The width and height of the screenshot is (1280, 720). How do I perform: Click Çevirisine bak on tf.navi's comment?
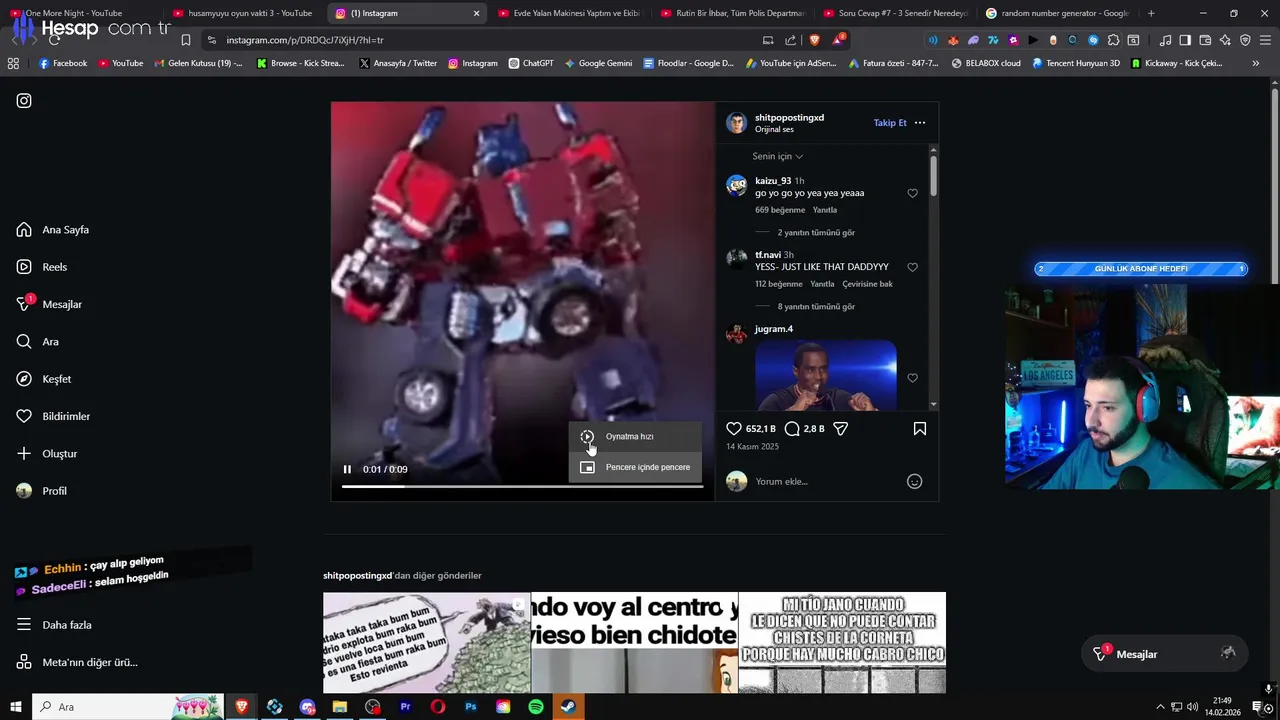pyautogui.click(x=867, y=284)
